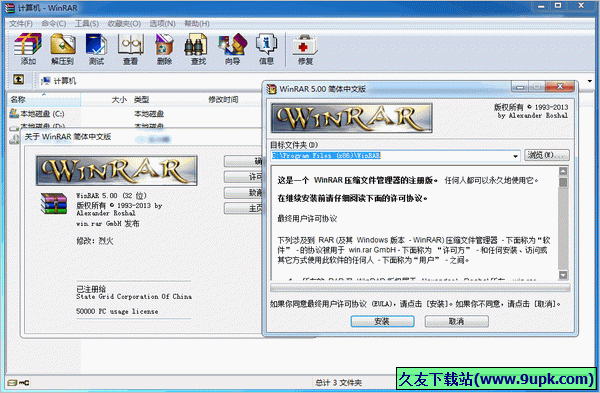Click the computer icon in address bar

pyautogui.click(x=46, y=80)
